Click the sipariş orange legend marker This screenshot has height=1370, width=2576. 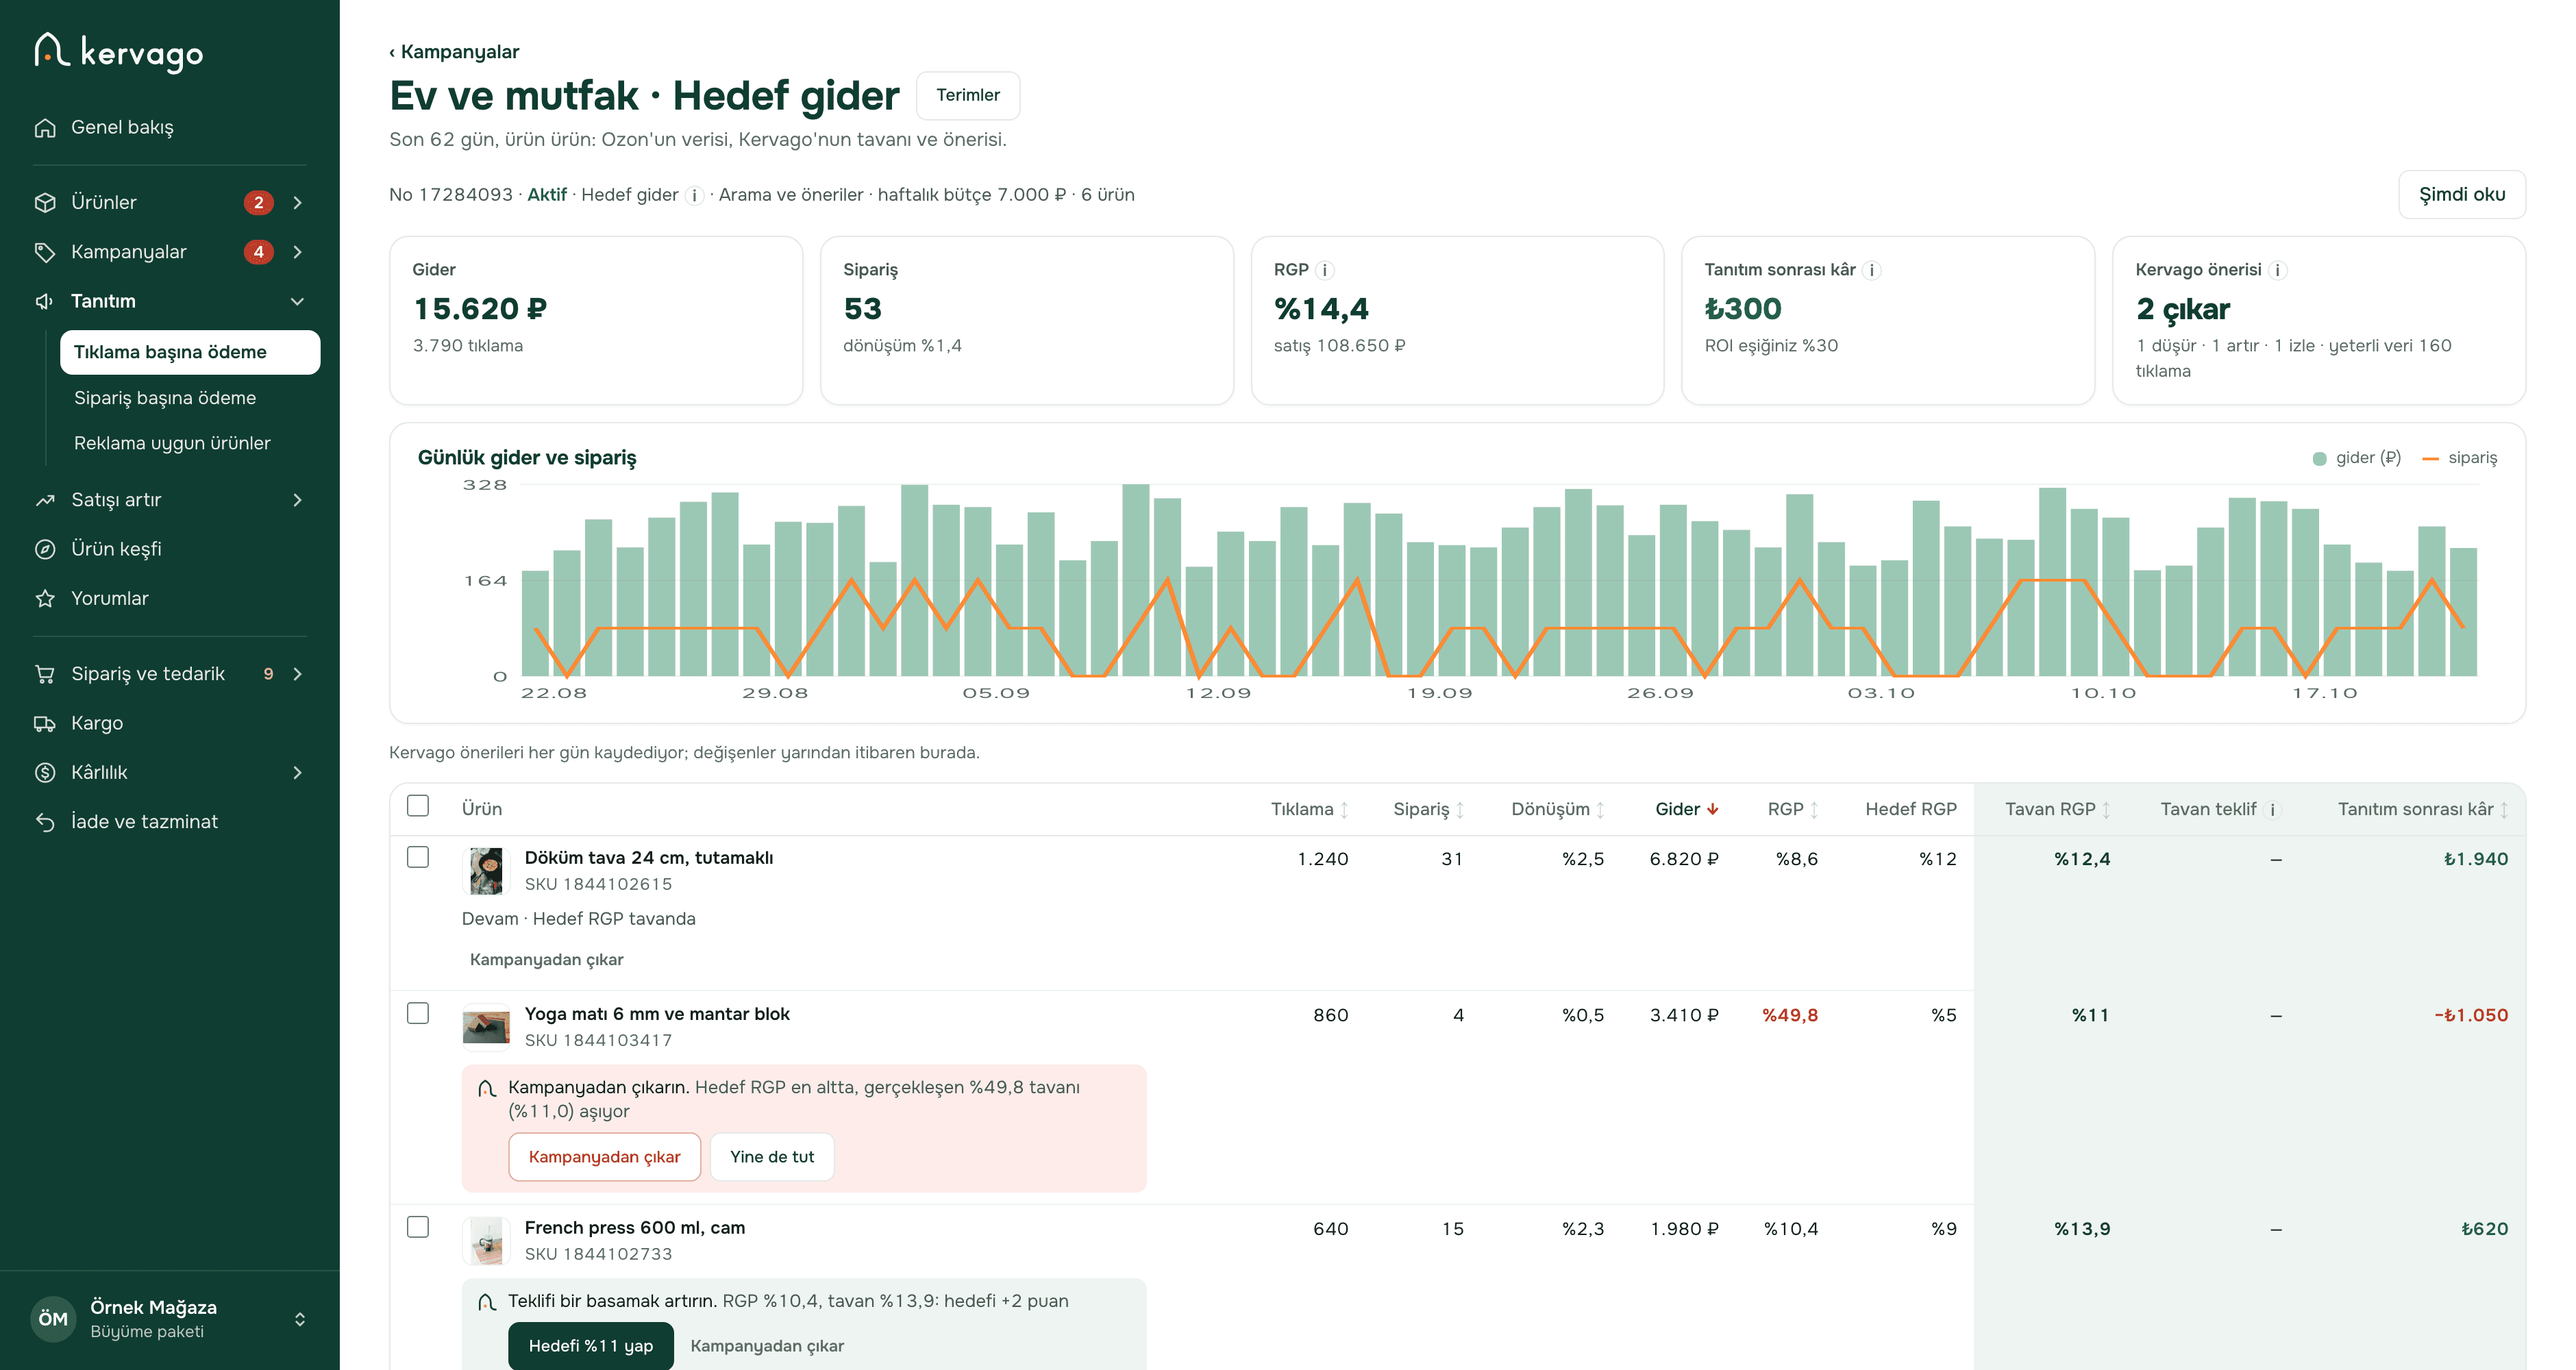click(x=2430, y=458)
